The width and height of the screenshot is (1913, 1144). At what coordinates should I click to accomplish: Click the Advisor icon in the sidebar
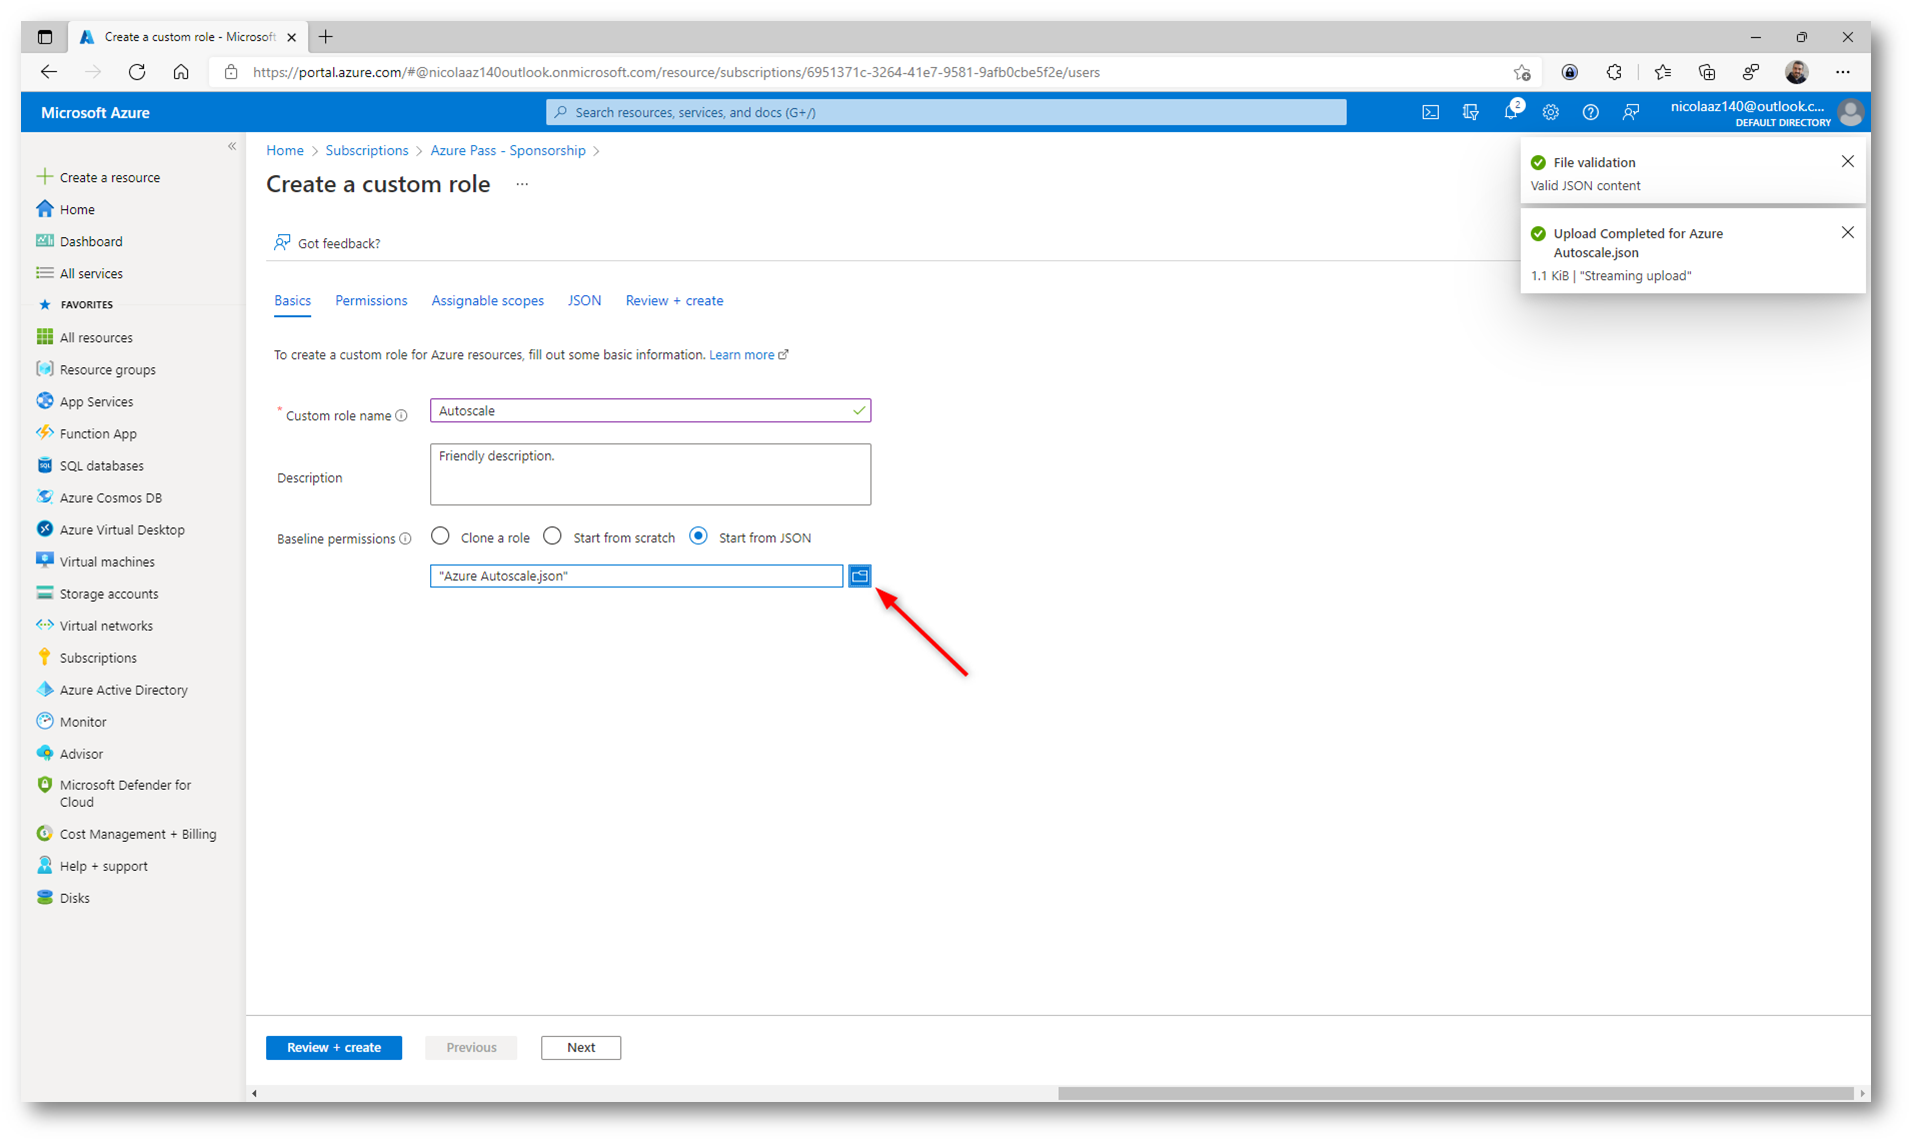point(44,753)
